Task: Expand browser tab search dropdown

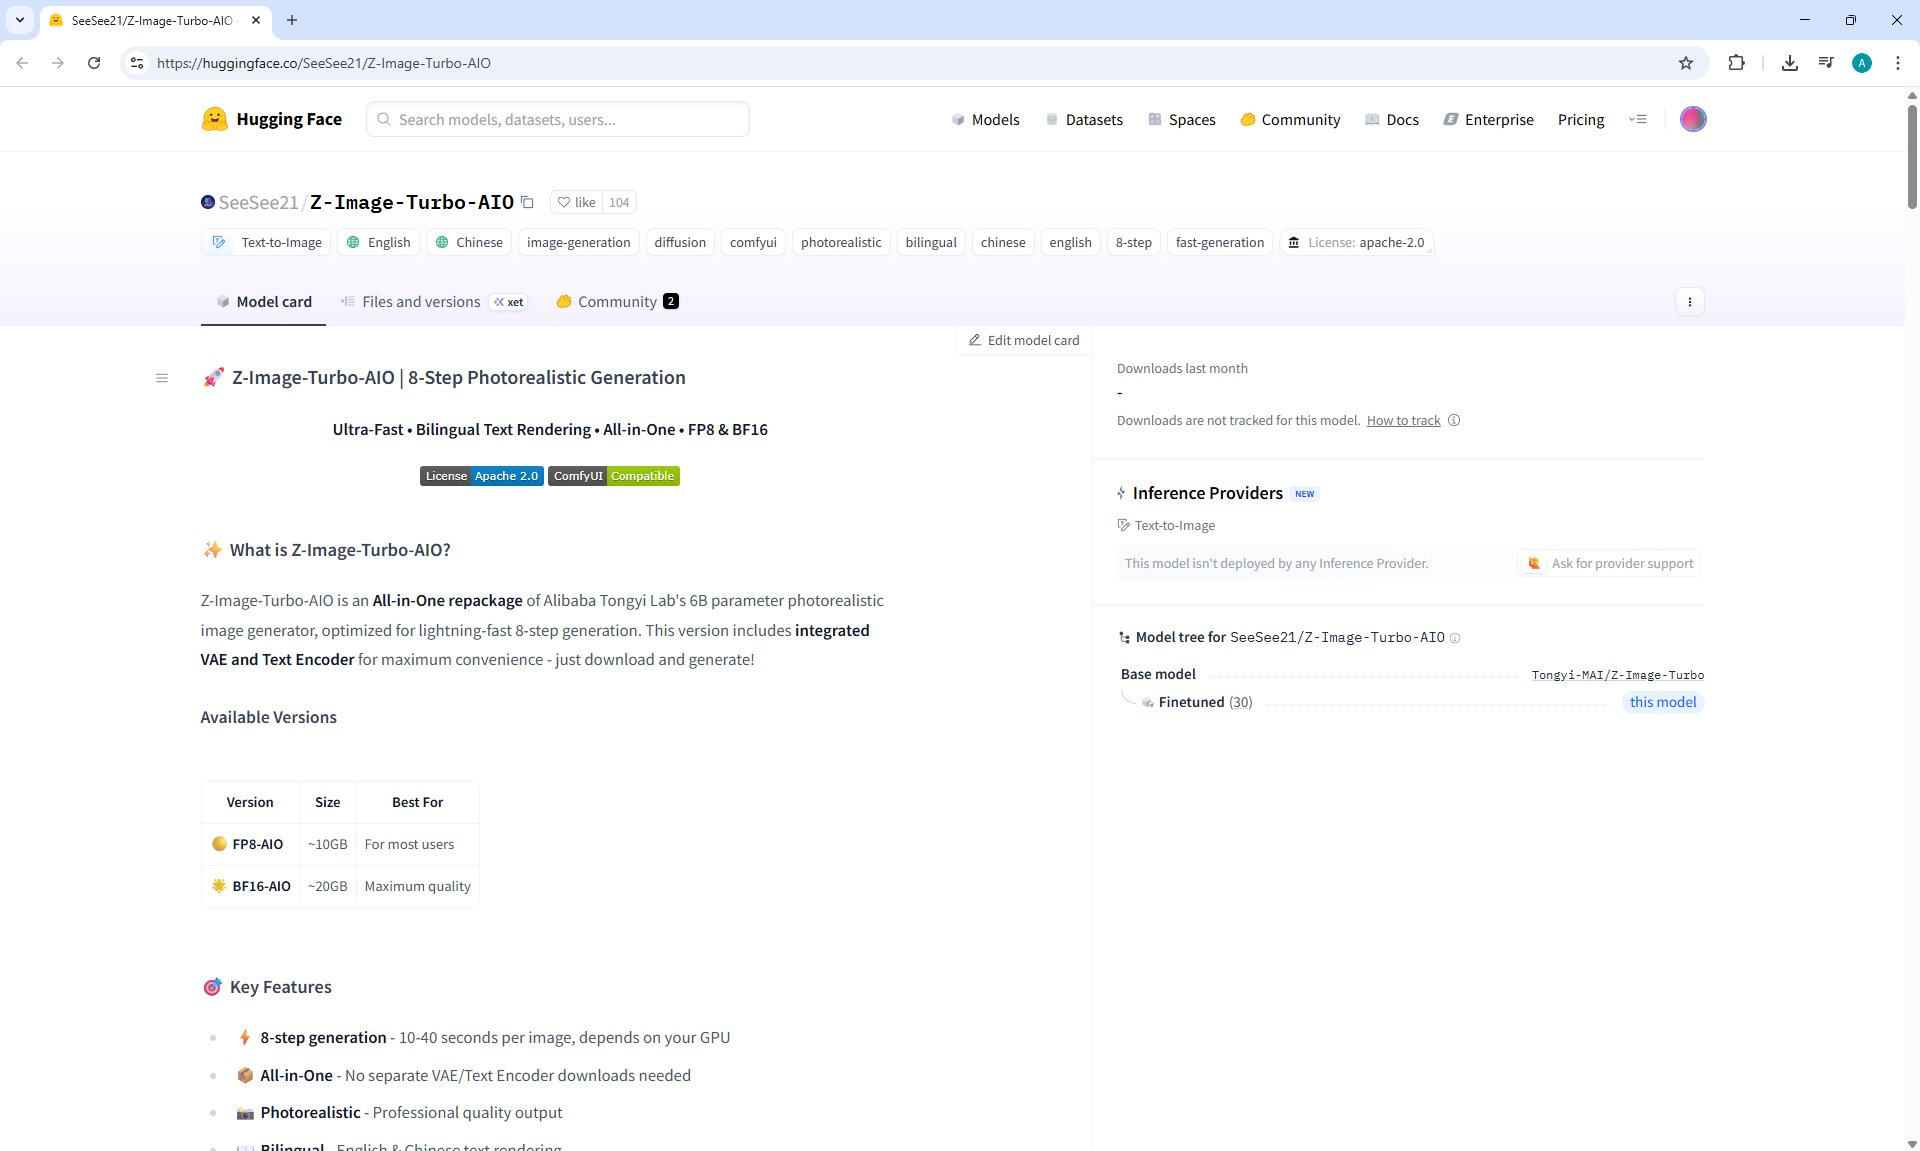Action: coord(19,20)
